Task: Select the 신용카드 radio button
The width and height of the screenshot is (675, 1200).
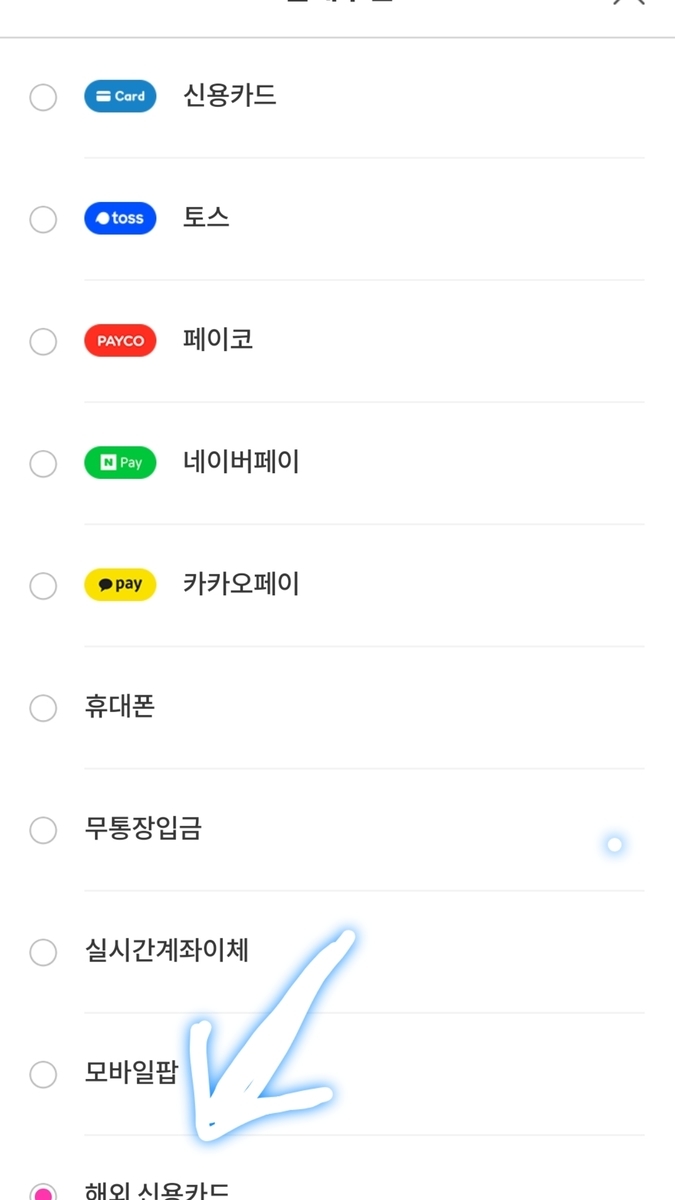Action: (x=43, y=97)
